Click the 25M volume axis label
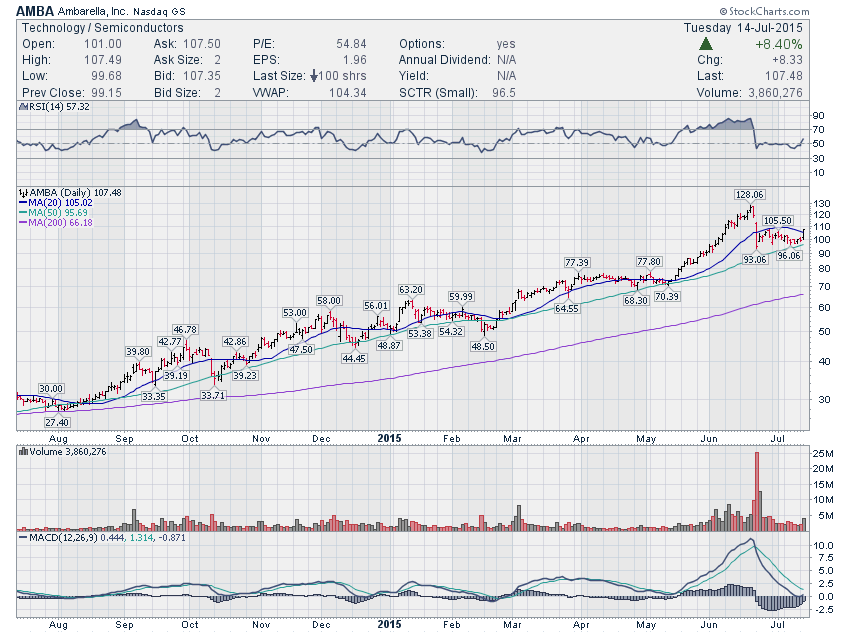This screenshot has height=633, width=850. pyautogui.click(x=822, y=453)
